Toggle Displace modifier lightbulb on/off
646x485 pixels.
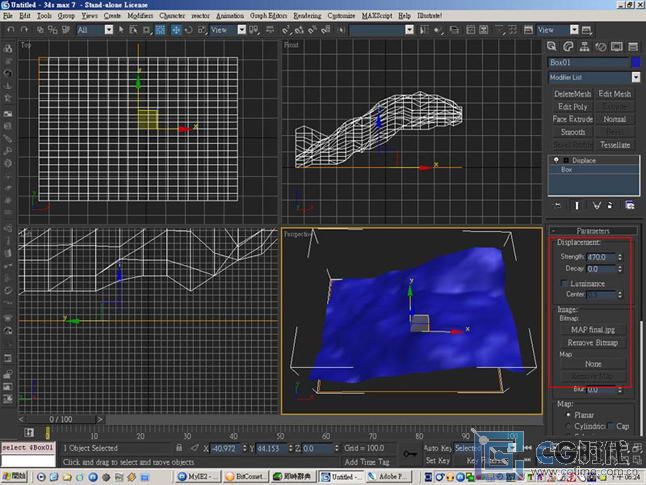pyautogui.click(x=556, y=160)
